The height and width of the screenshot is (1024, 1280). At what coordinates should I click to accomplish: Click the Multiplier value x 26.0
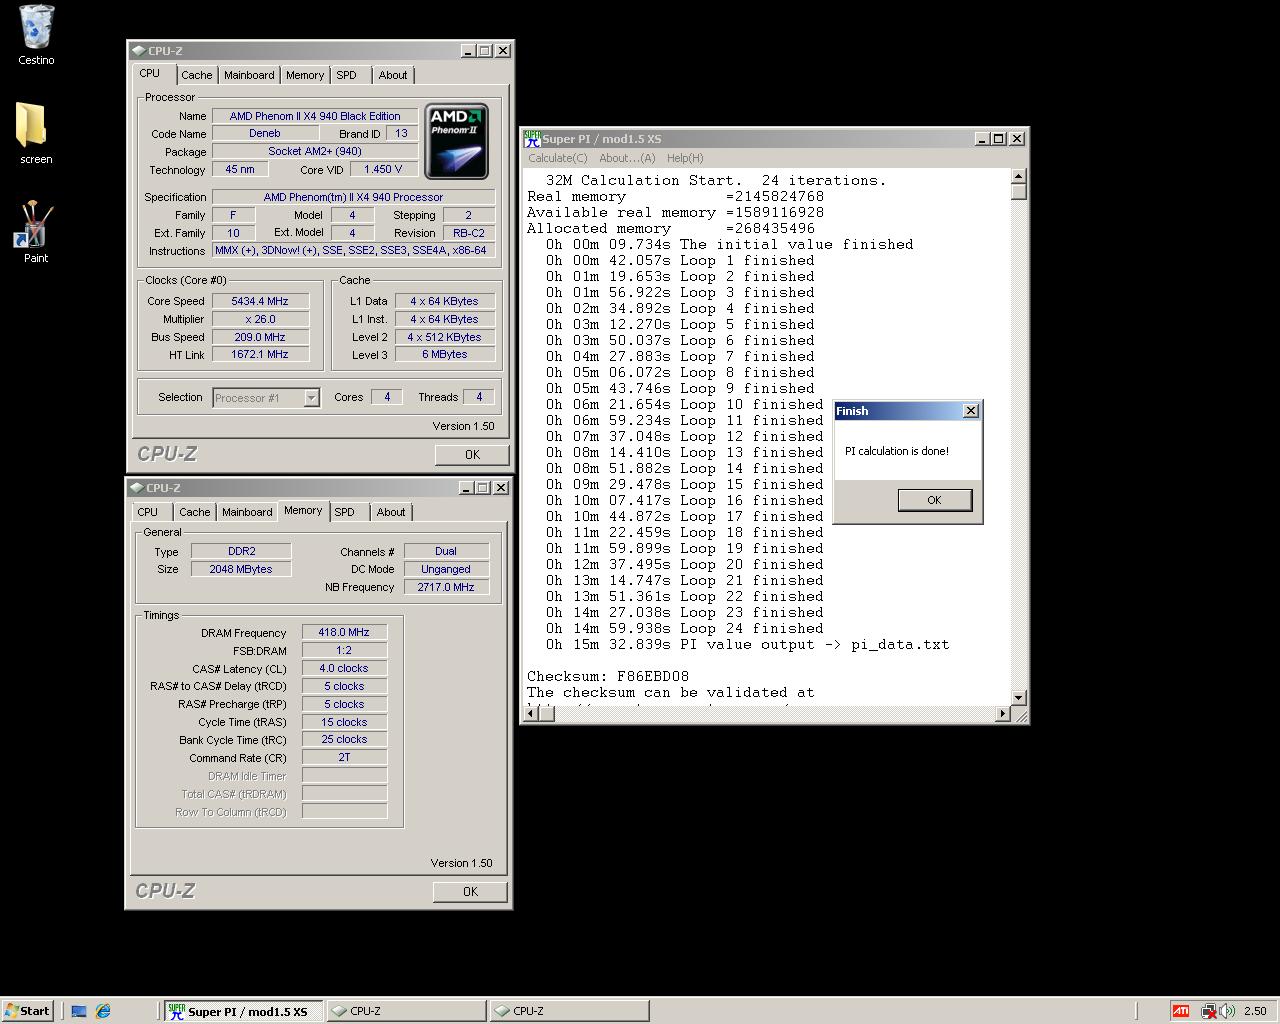[x=259, y=319]
